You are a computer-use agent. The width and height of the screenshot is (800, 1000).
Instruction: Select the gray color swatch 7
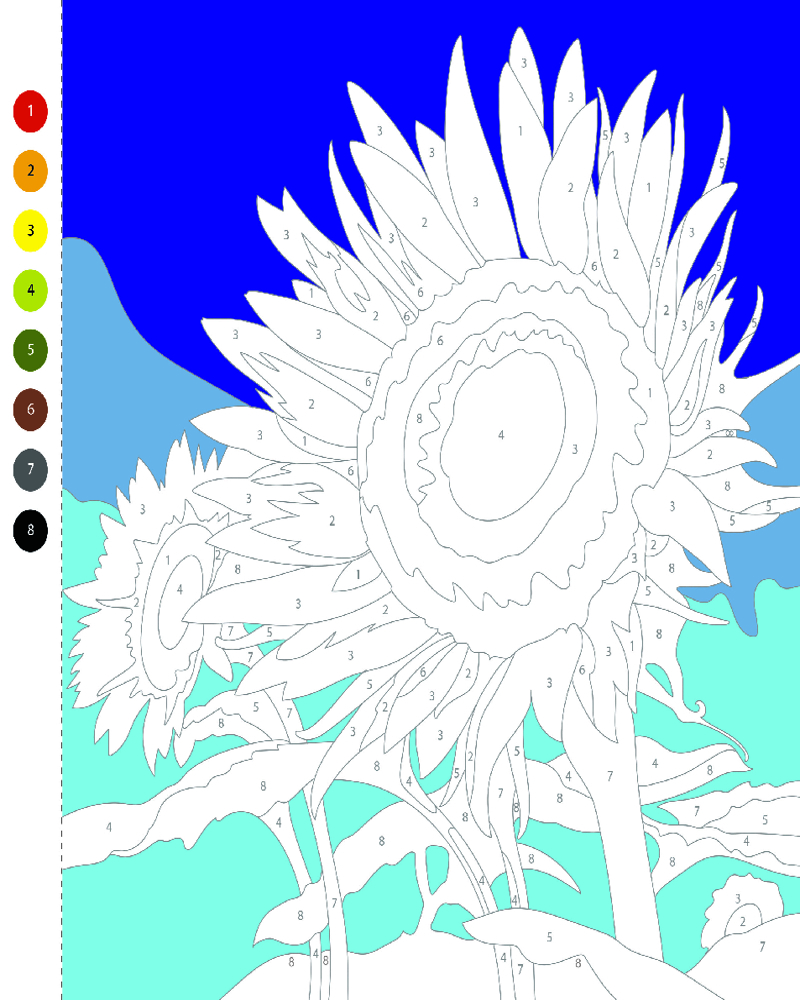(30, 470)
